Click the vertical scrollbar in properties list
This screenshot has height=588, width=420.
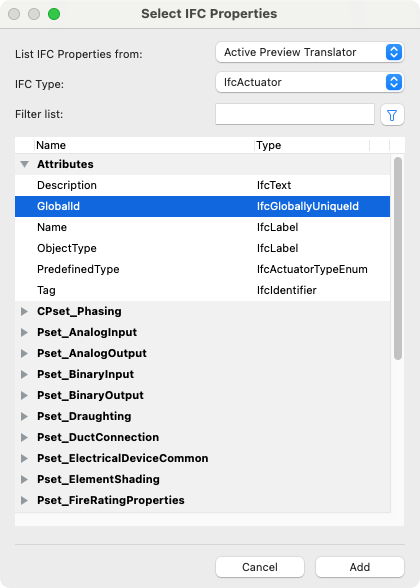[x=398, y=259]
